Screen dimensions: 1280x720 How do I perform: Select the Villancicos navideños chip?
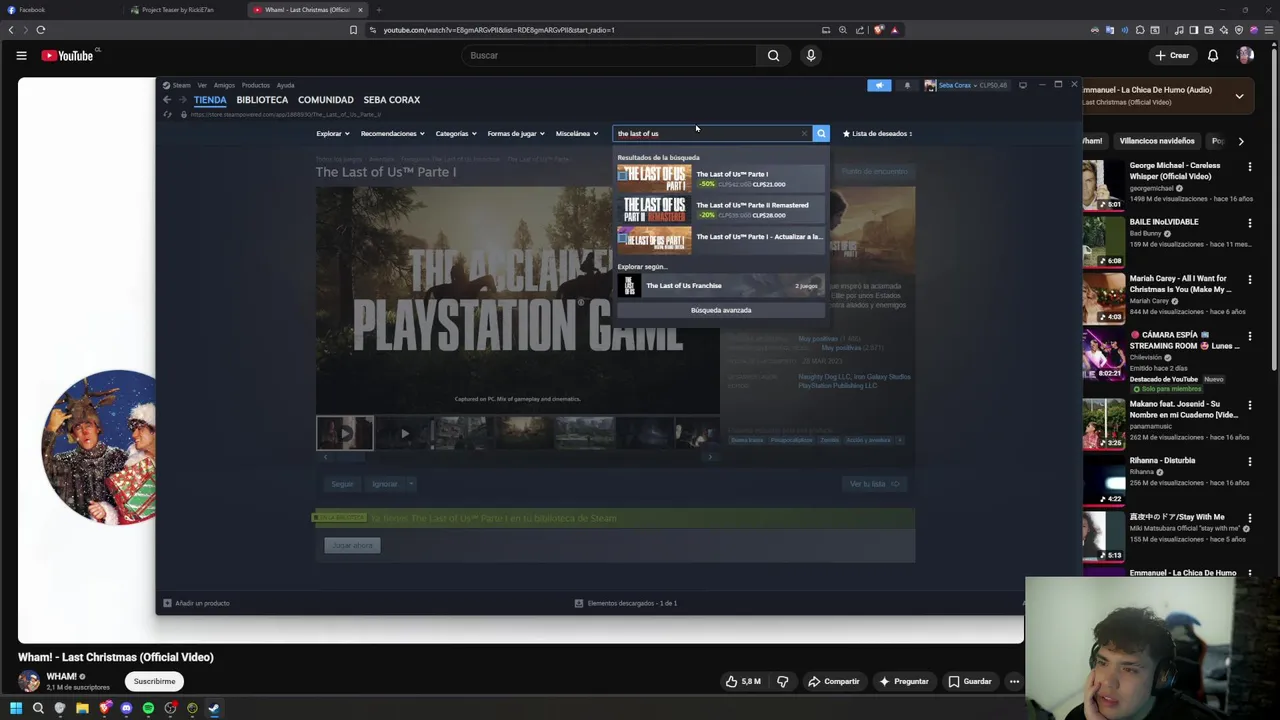1156,141
